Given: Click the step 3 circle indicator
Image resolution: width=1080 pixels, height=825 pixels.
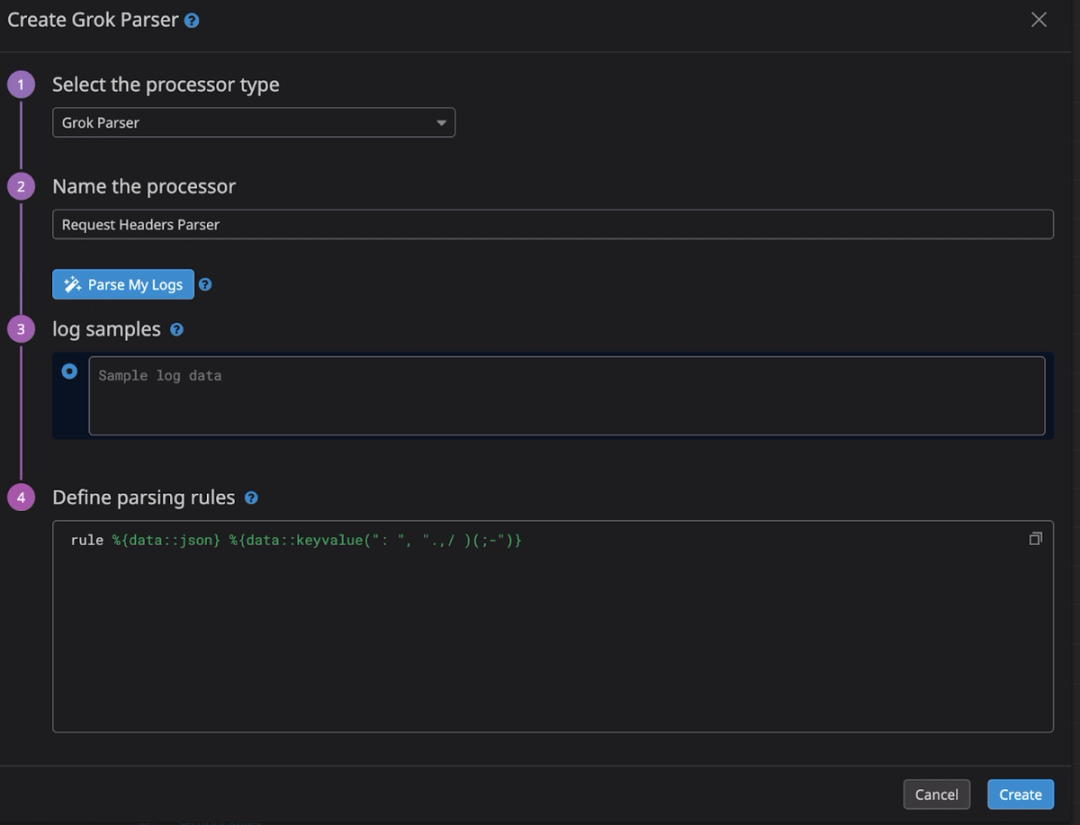Looking at the screenshot, I should coord(21,329).
